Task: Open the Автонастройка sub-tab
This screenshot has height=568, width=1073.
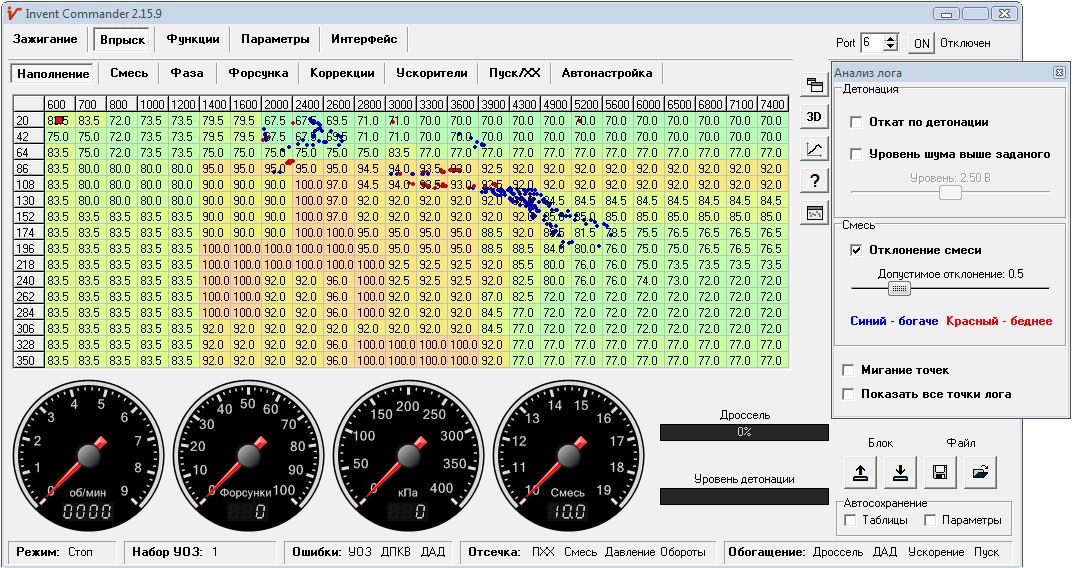Action: tap(607, 73)
